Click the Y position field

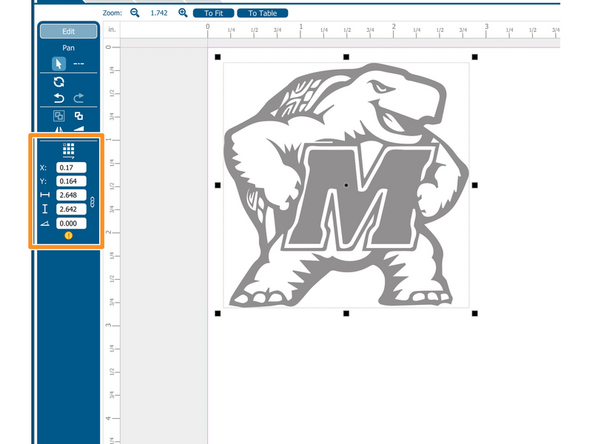coord(71,181)
